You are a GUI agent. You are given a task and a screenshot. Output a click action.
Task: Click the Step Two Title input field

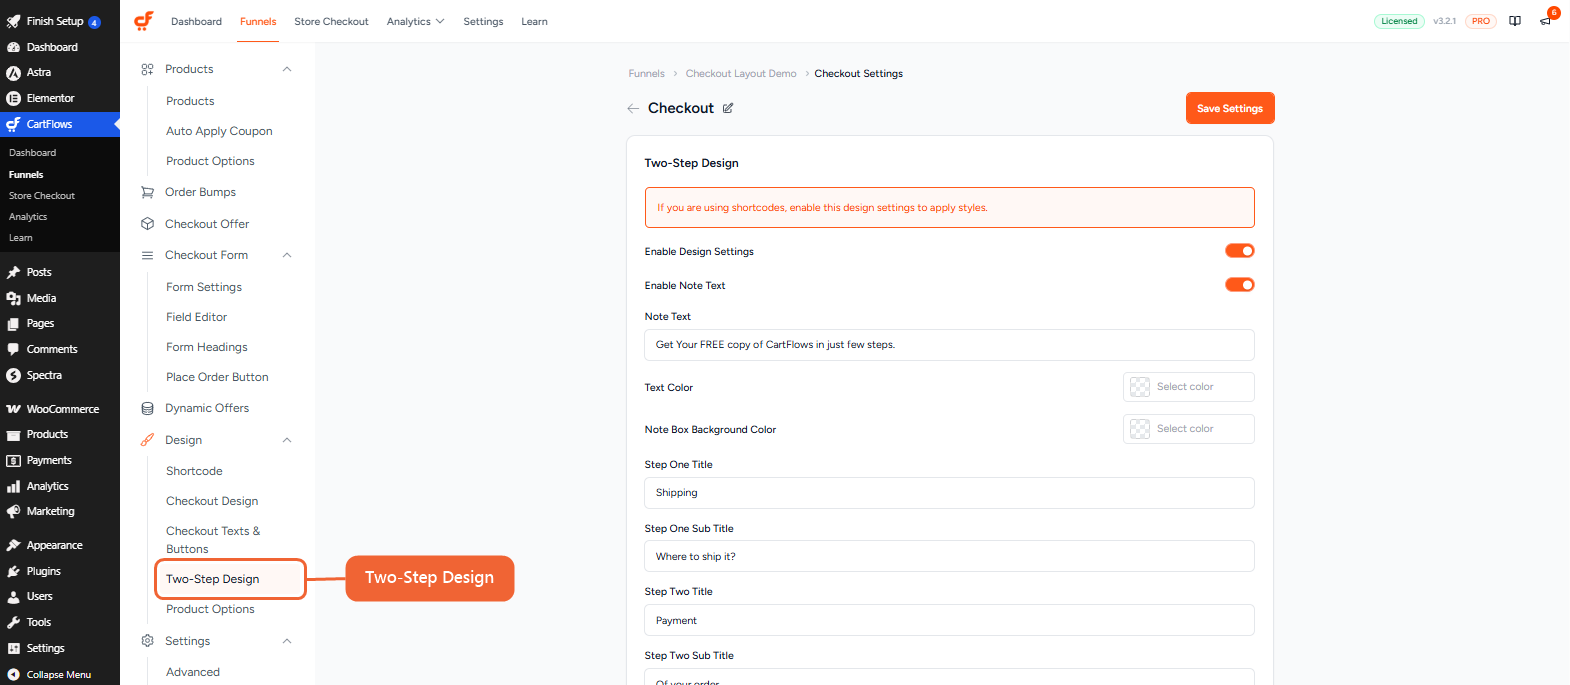[x=949, y=620]
